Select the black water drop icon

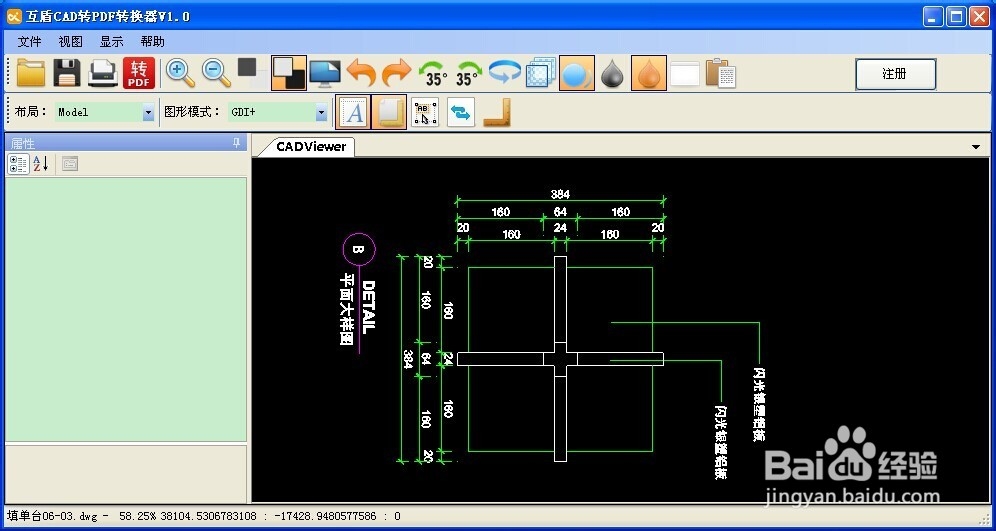coord(612,74)
